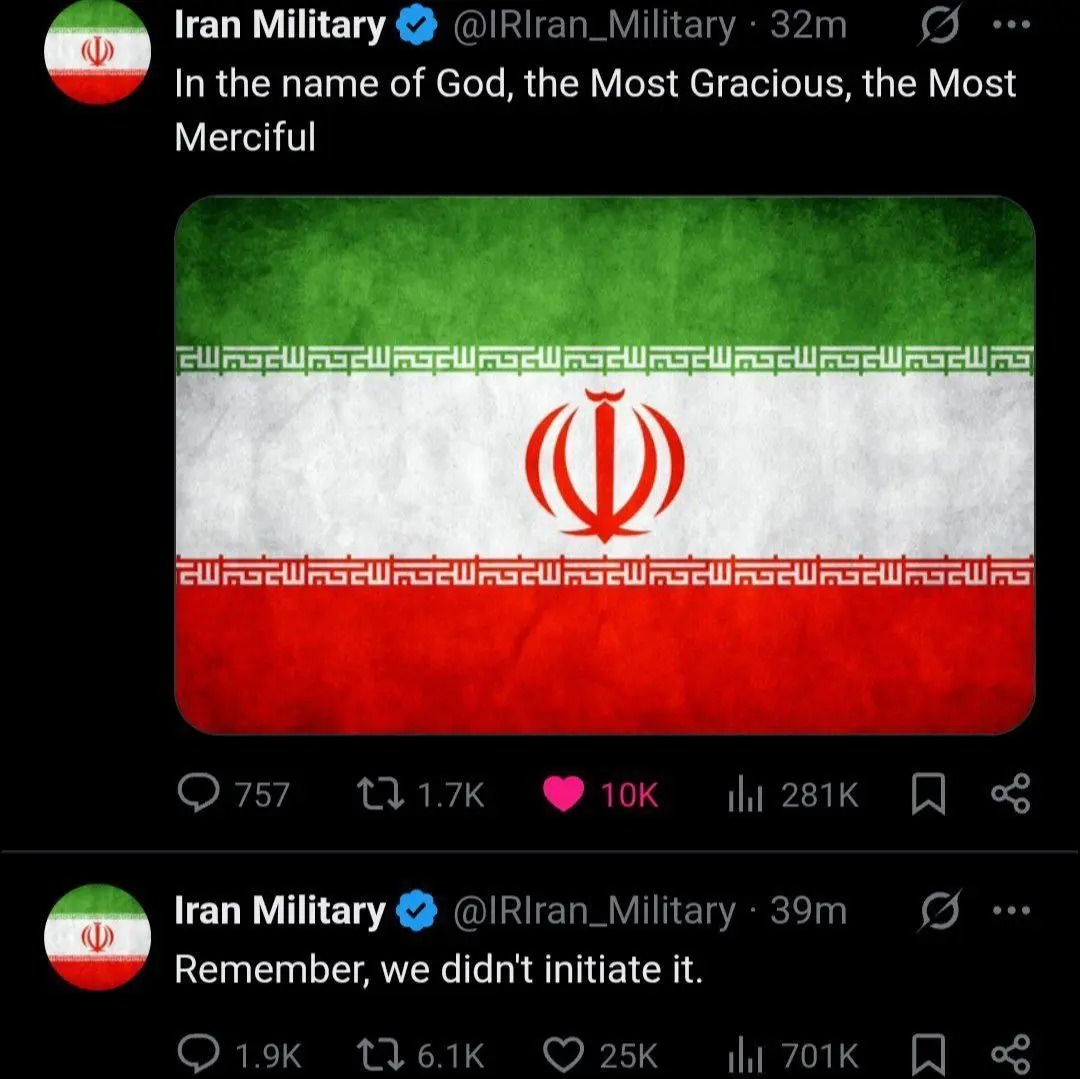Image resolution: width=1080 pixels, height=1079 pixels.
Task: Open Grok icon on the 39m post
Action: 939,910
